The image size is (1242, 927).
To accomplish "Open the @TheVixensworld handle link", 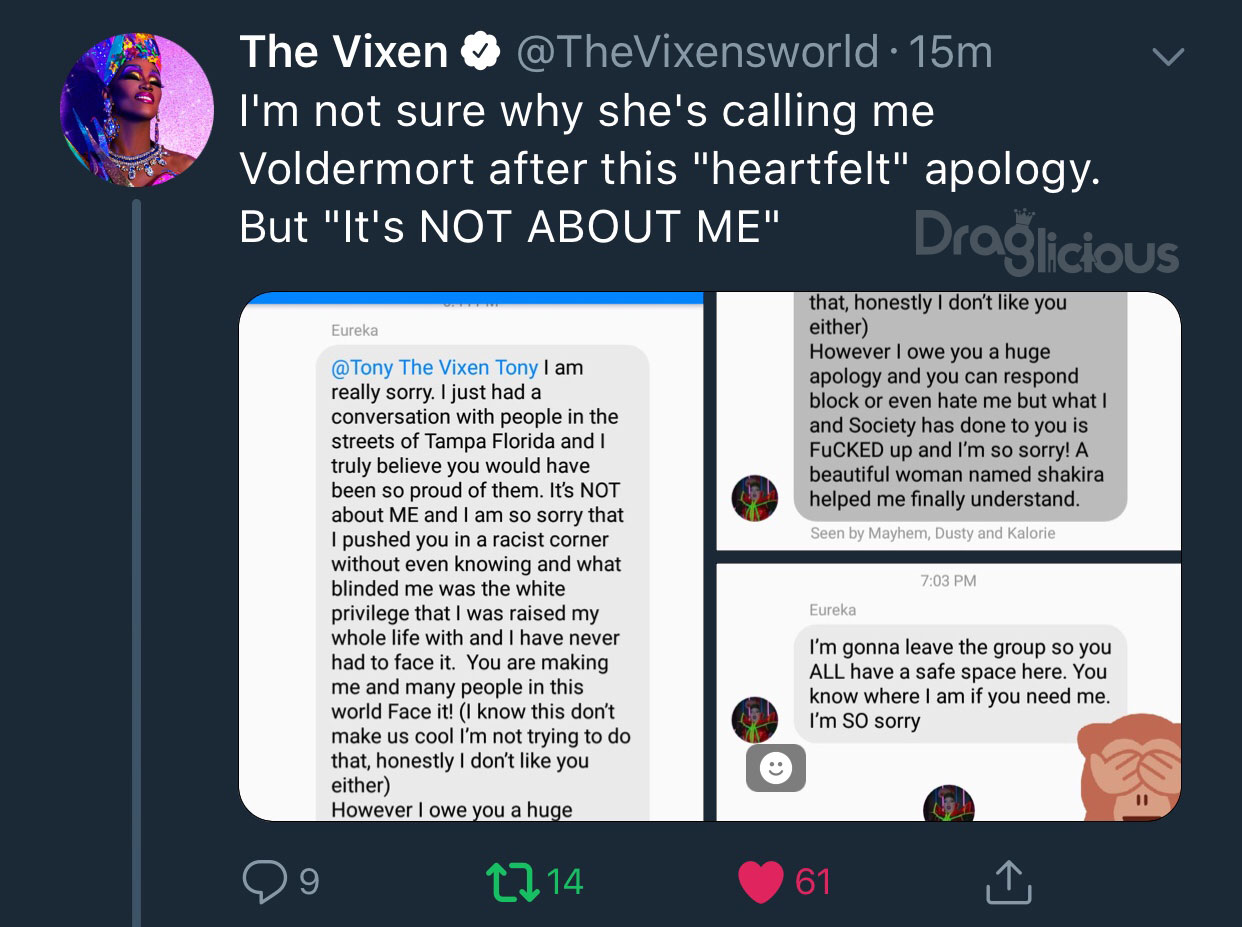I will pyautogui.click(x=696, y=52).
